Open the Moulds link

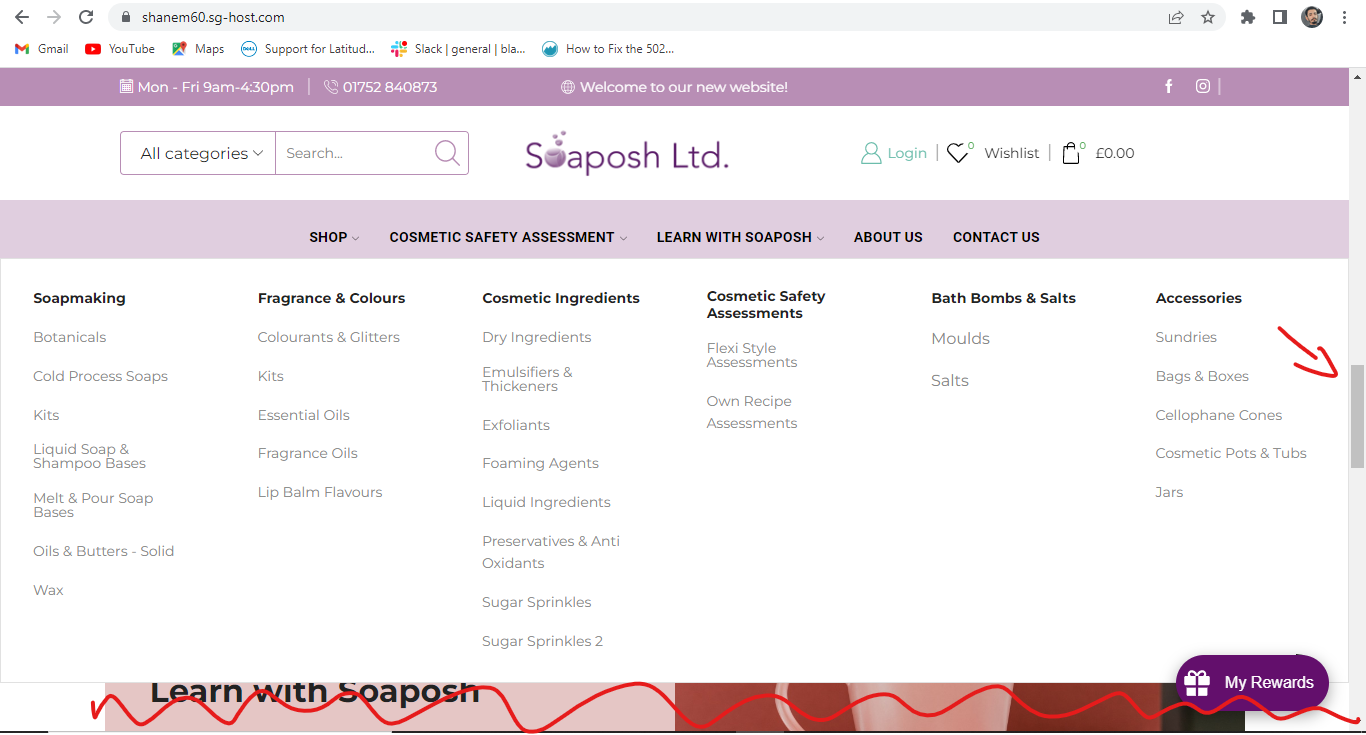(x=960, y=339)
